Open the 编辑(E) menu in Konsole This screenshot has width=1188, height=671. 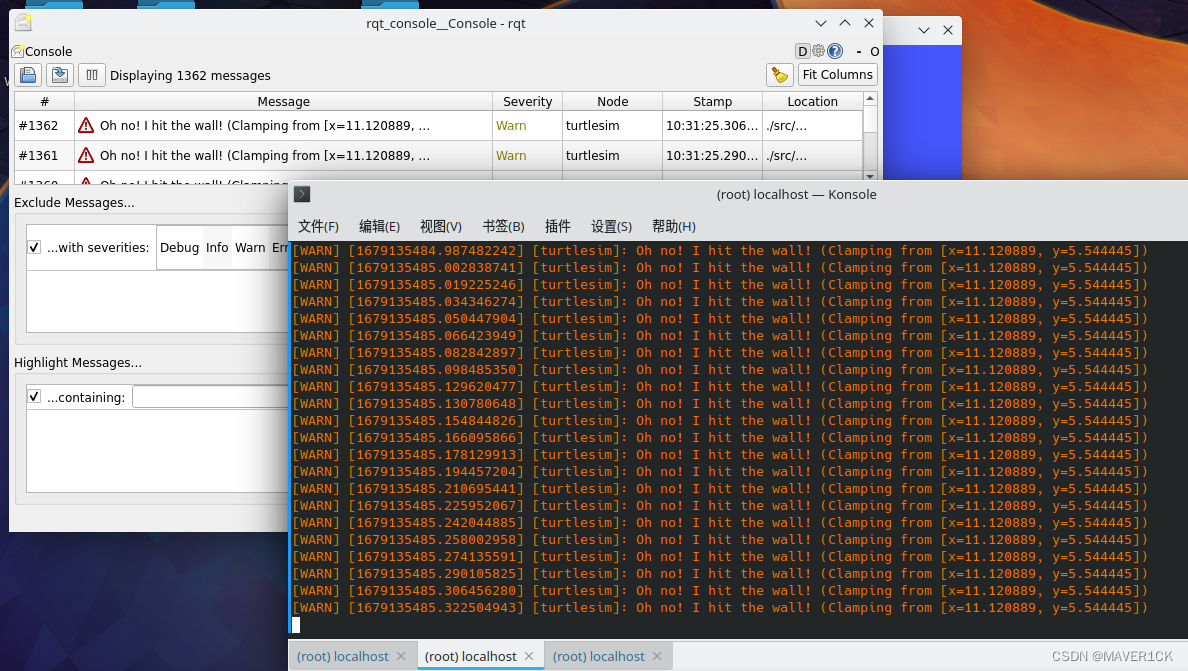click(379, 226)
